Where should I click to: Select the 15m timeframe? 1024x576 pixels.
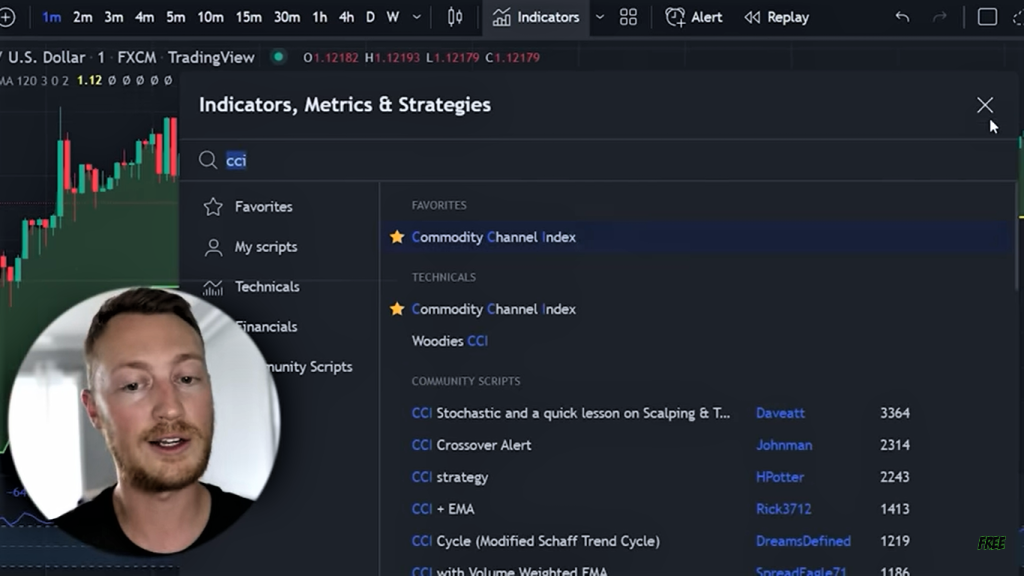[248, 17]
